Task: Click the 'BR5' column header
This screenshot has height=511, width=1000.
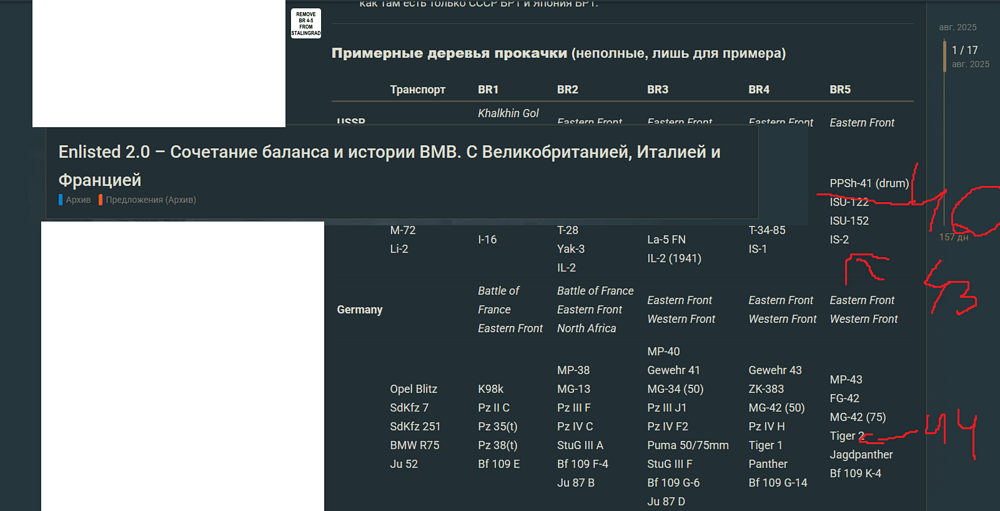Action: (840, 90)
